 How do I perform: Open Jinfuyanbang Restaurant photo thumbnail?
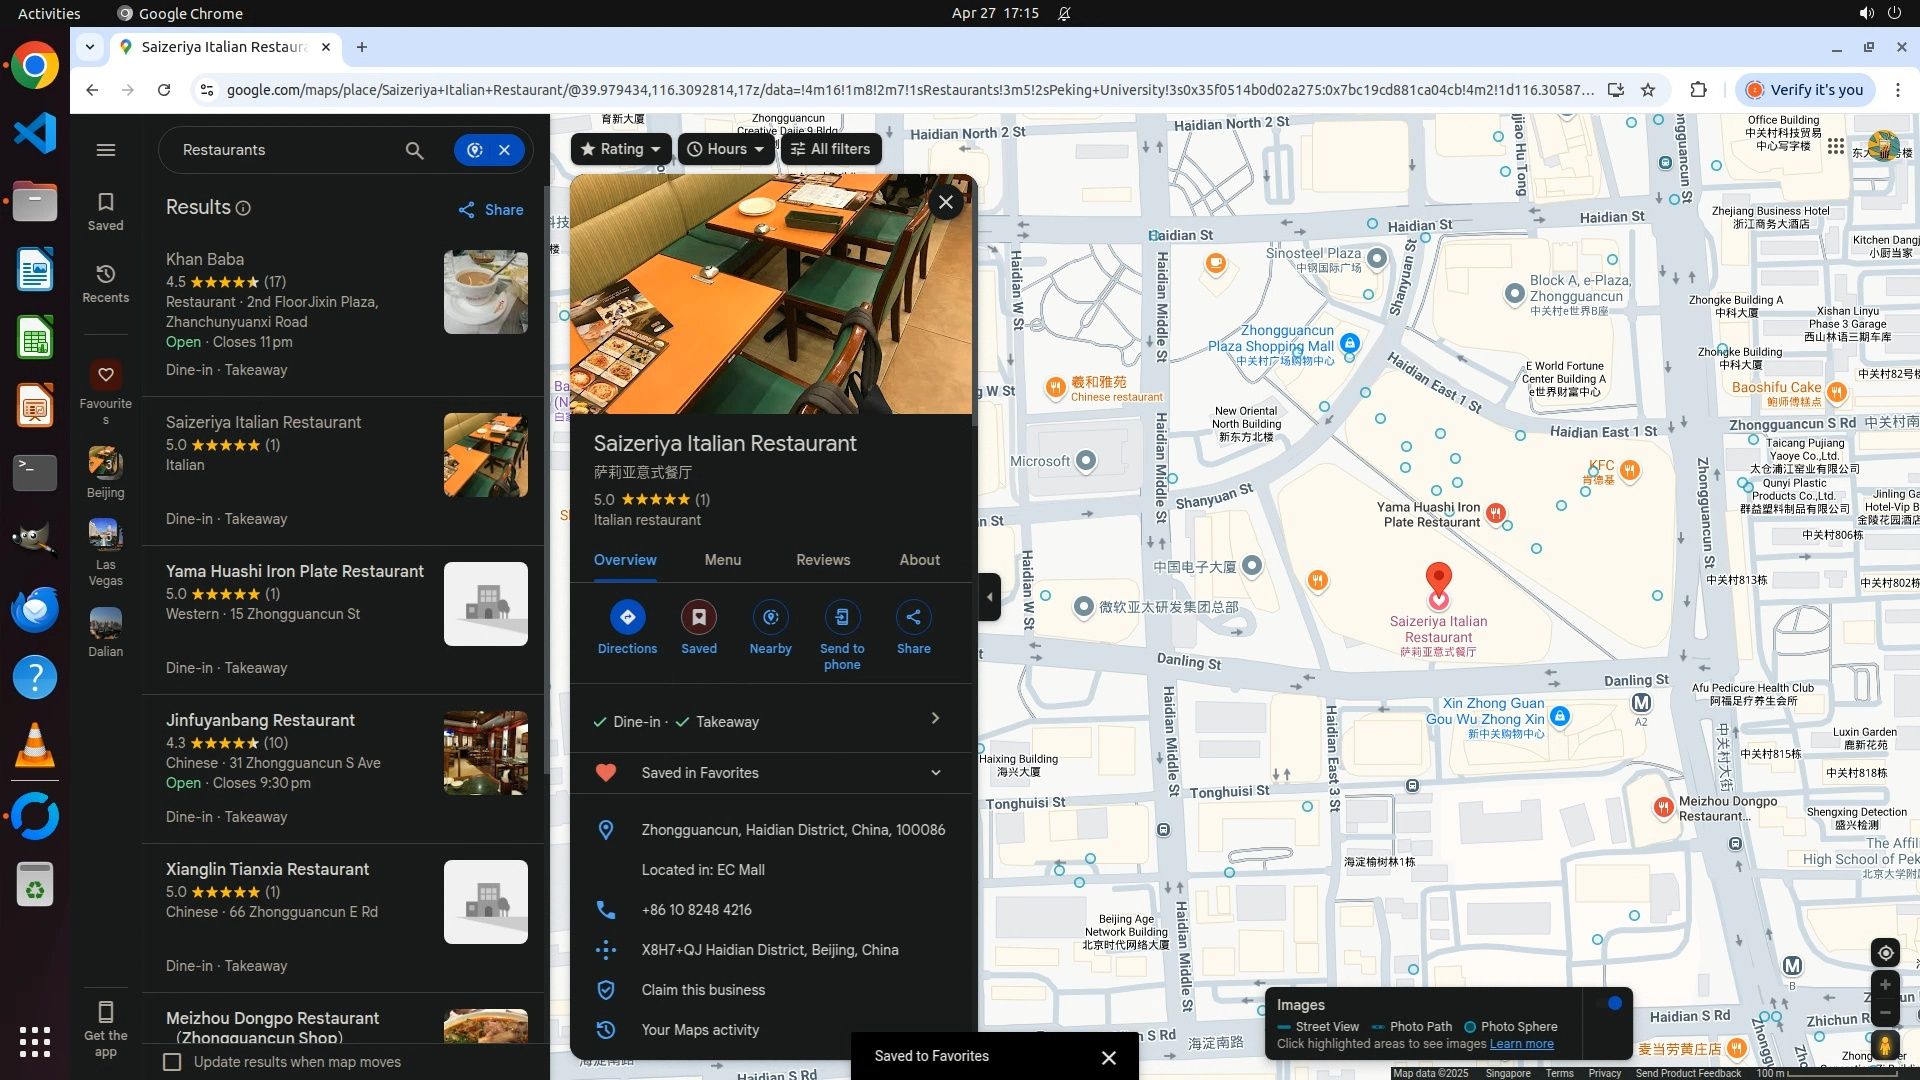(x=485, y=753)
